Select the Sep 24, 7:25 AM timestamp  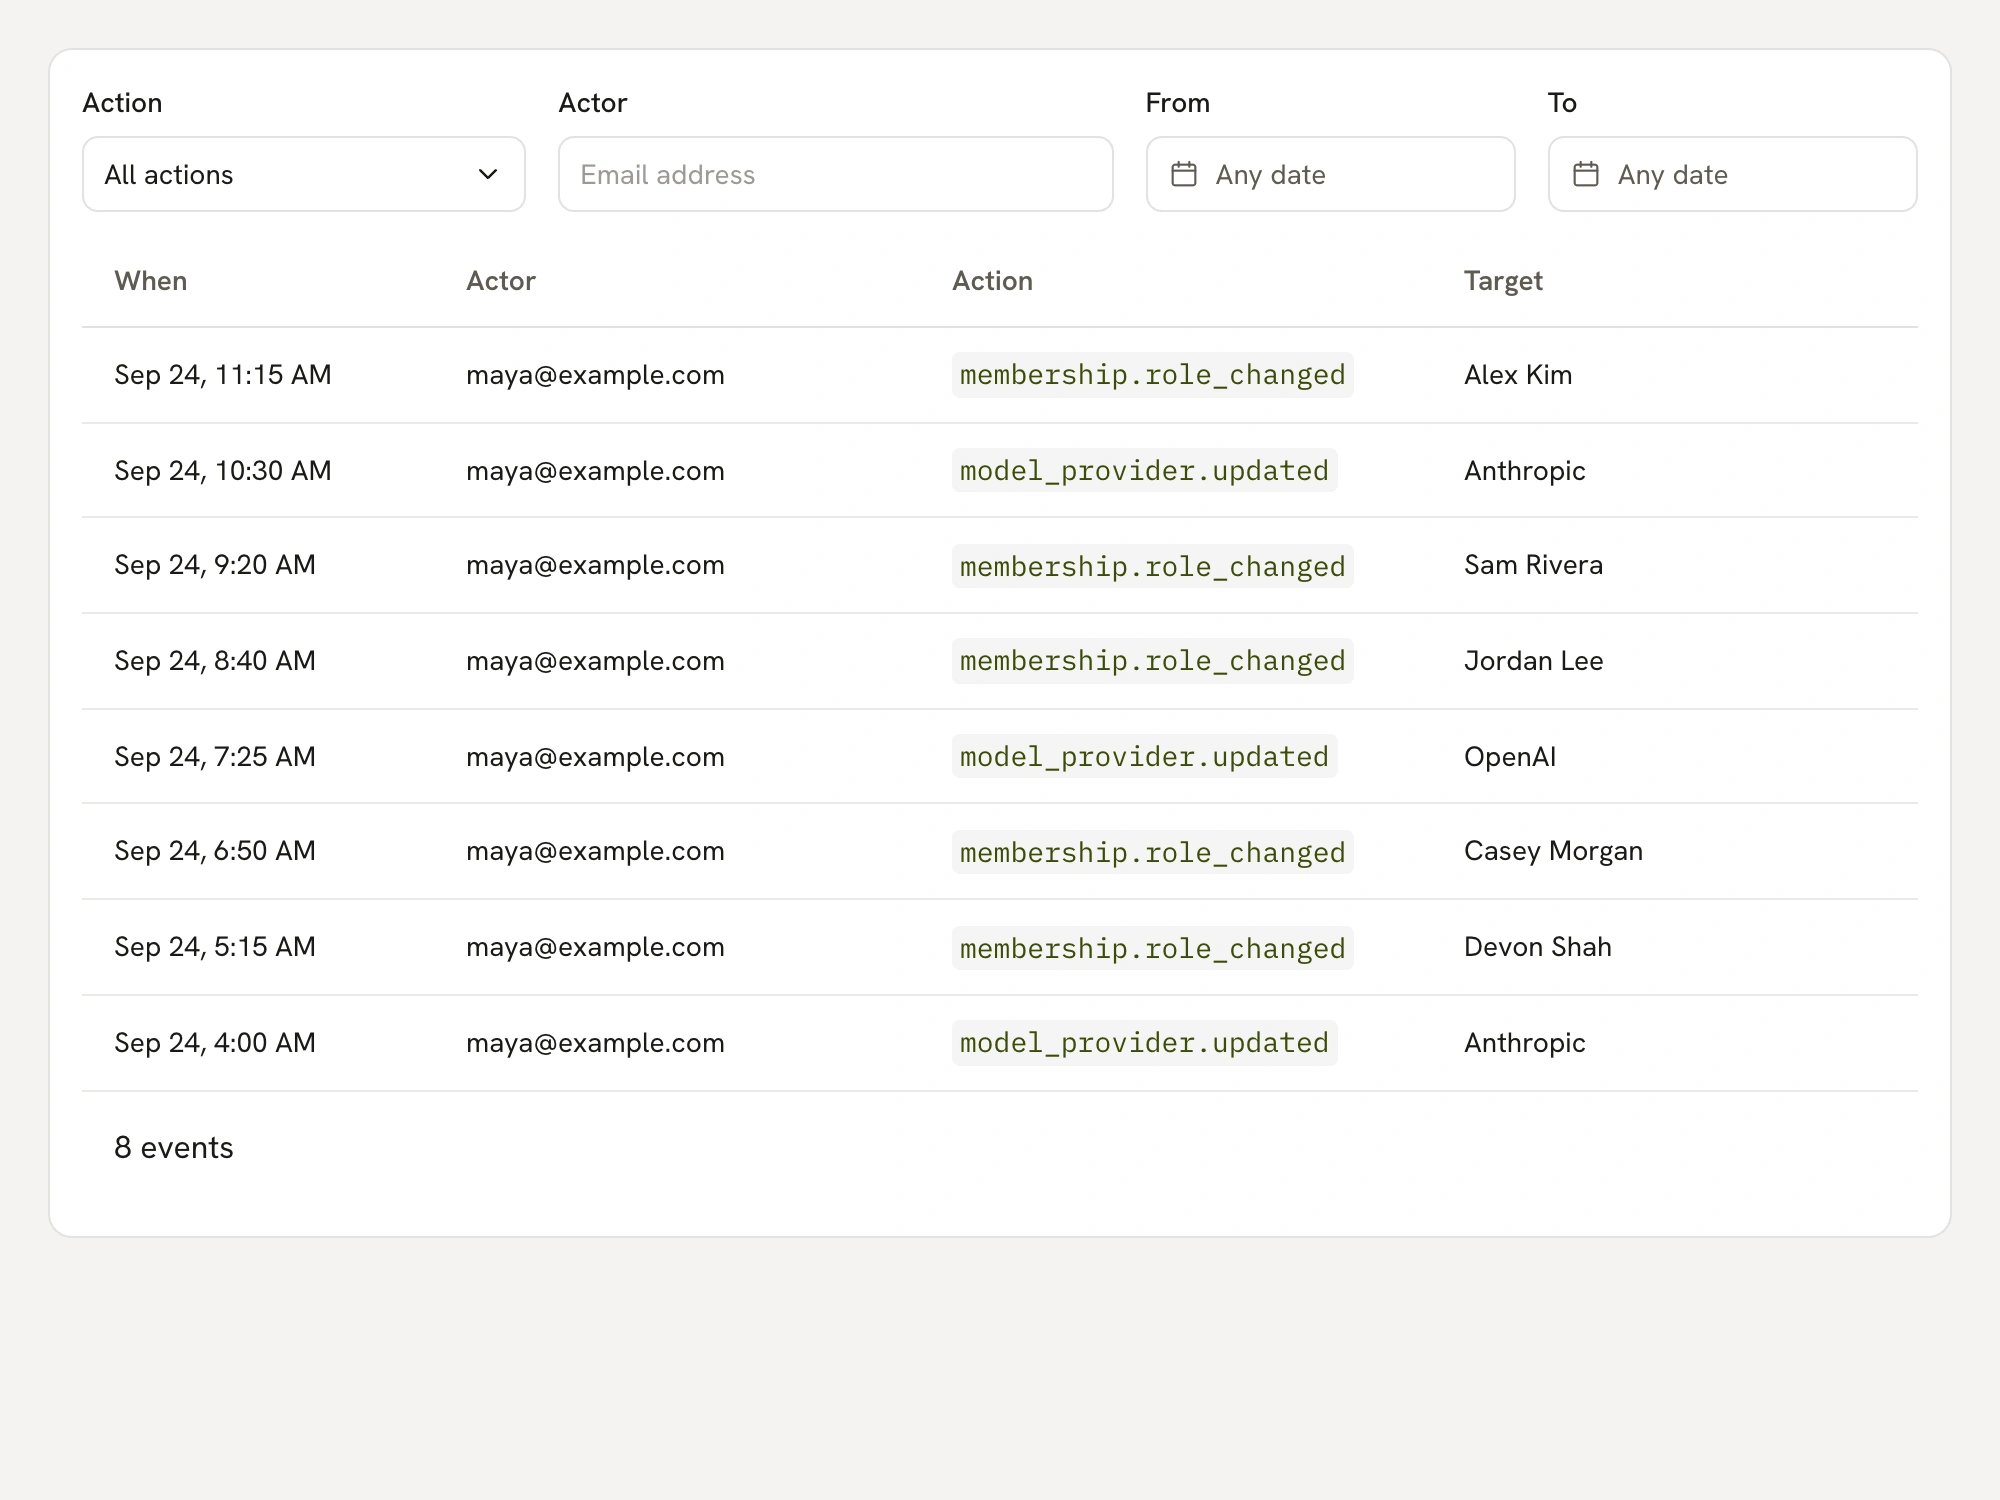(x=215, y=757)
